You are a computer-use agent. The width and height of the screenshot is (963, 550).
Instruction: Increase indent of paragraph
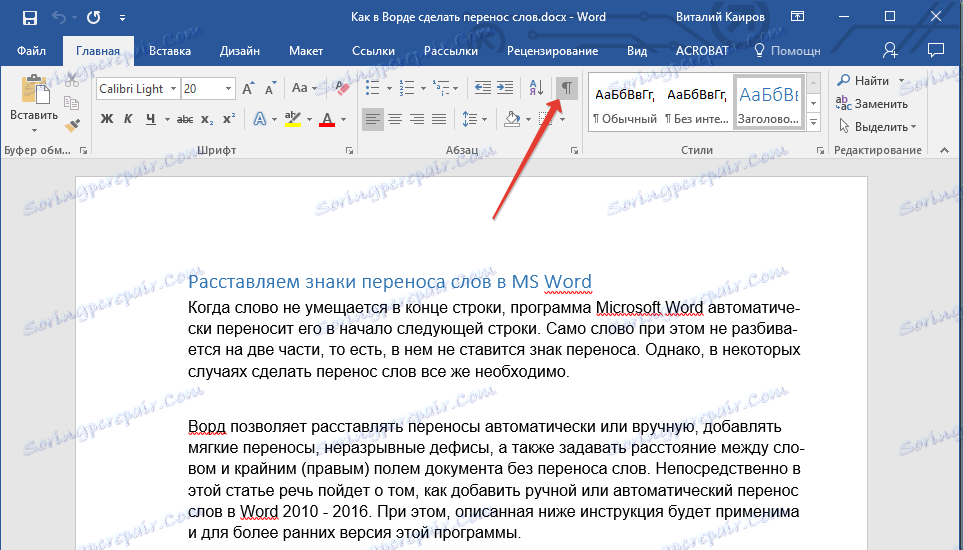[505, 88]
